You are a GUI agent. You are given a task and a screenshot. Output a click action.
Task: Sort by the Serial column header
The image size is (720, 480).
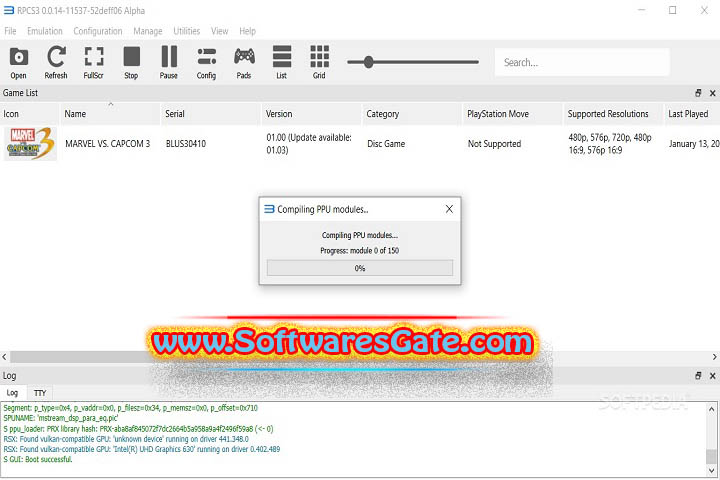click(x=211, y=113)
